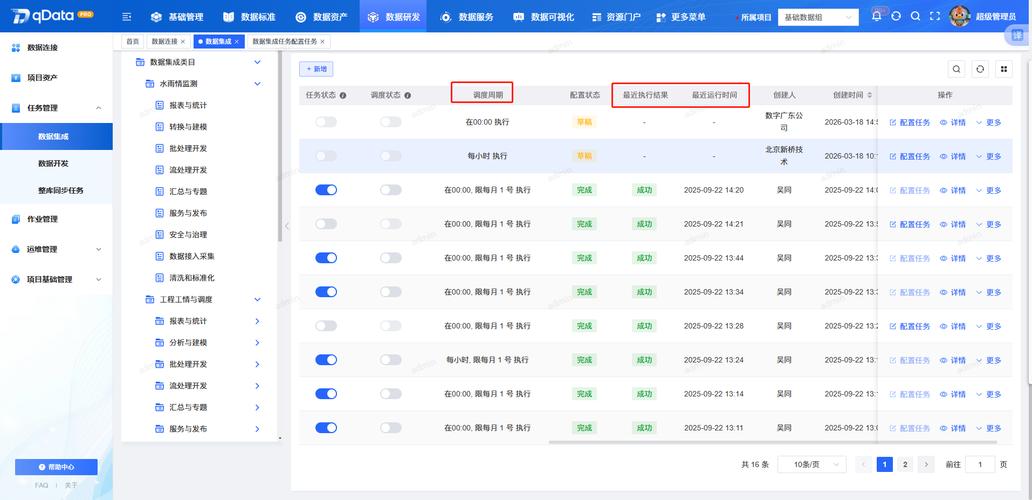The height and width of the screenshot is (500, 1032).
Task: Toggle task status for the 2025-09-22 14:20 row
Action: pos(326,189)
